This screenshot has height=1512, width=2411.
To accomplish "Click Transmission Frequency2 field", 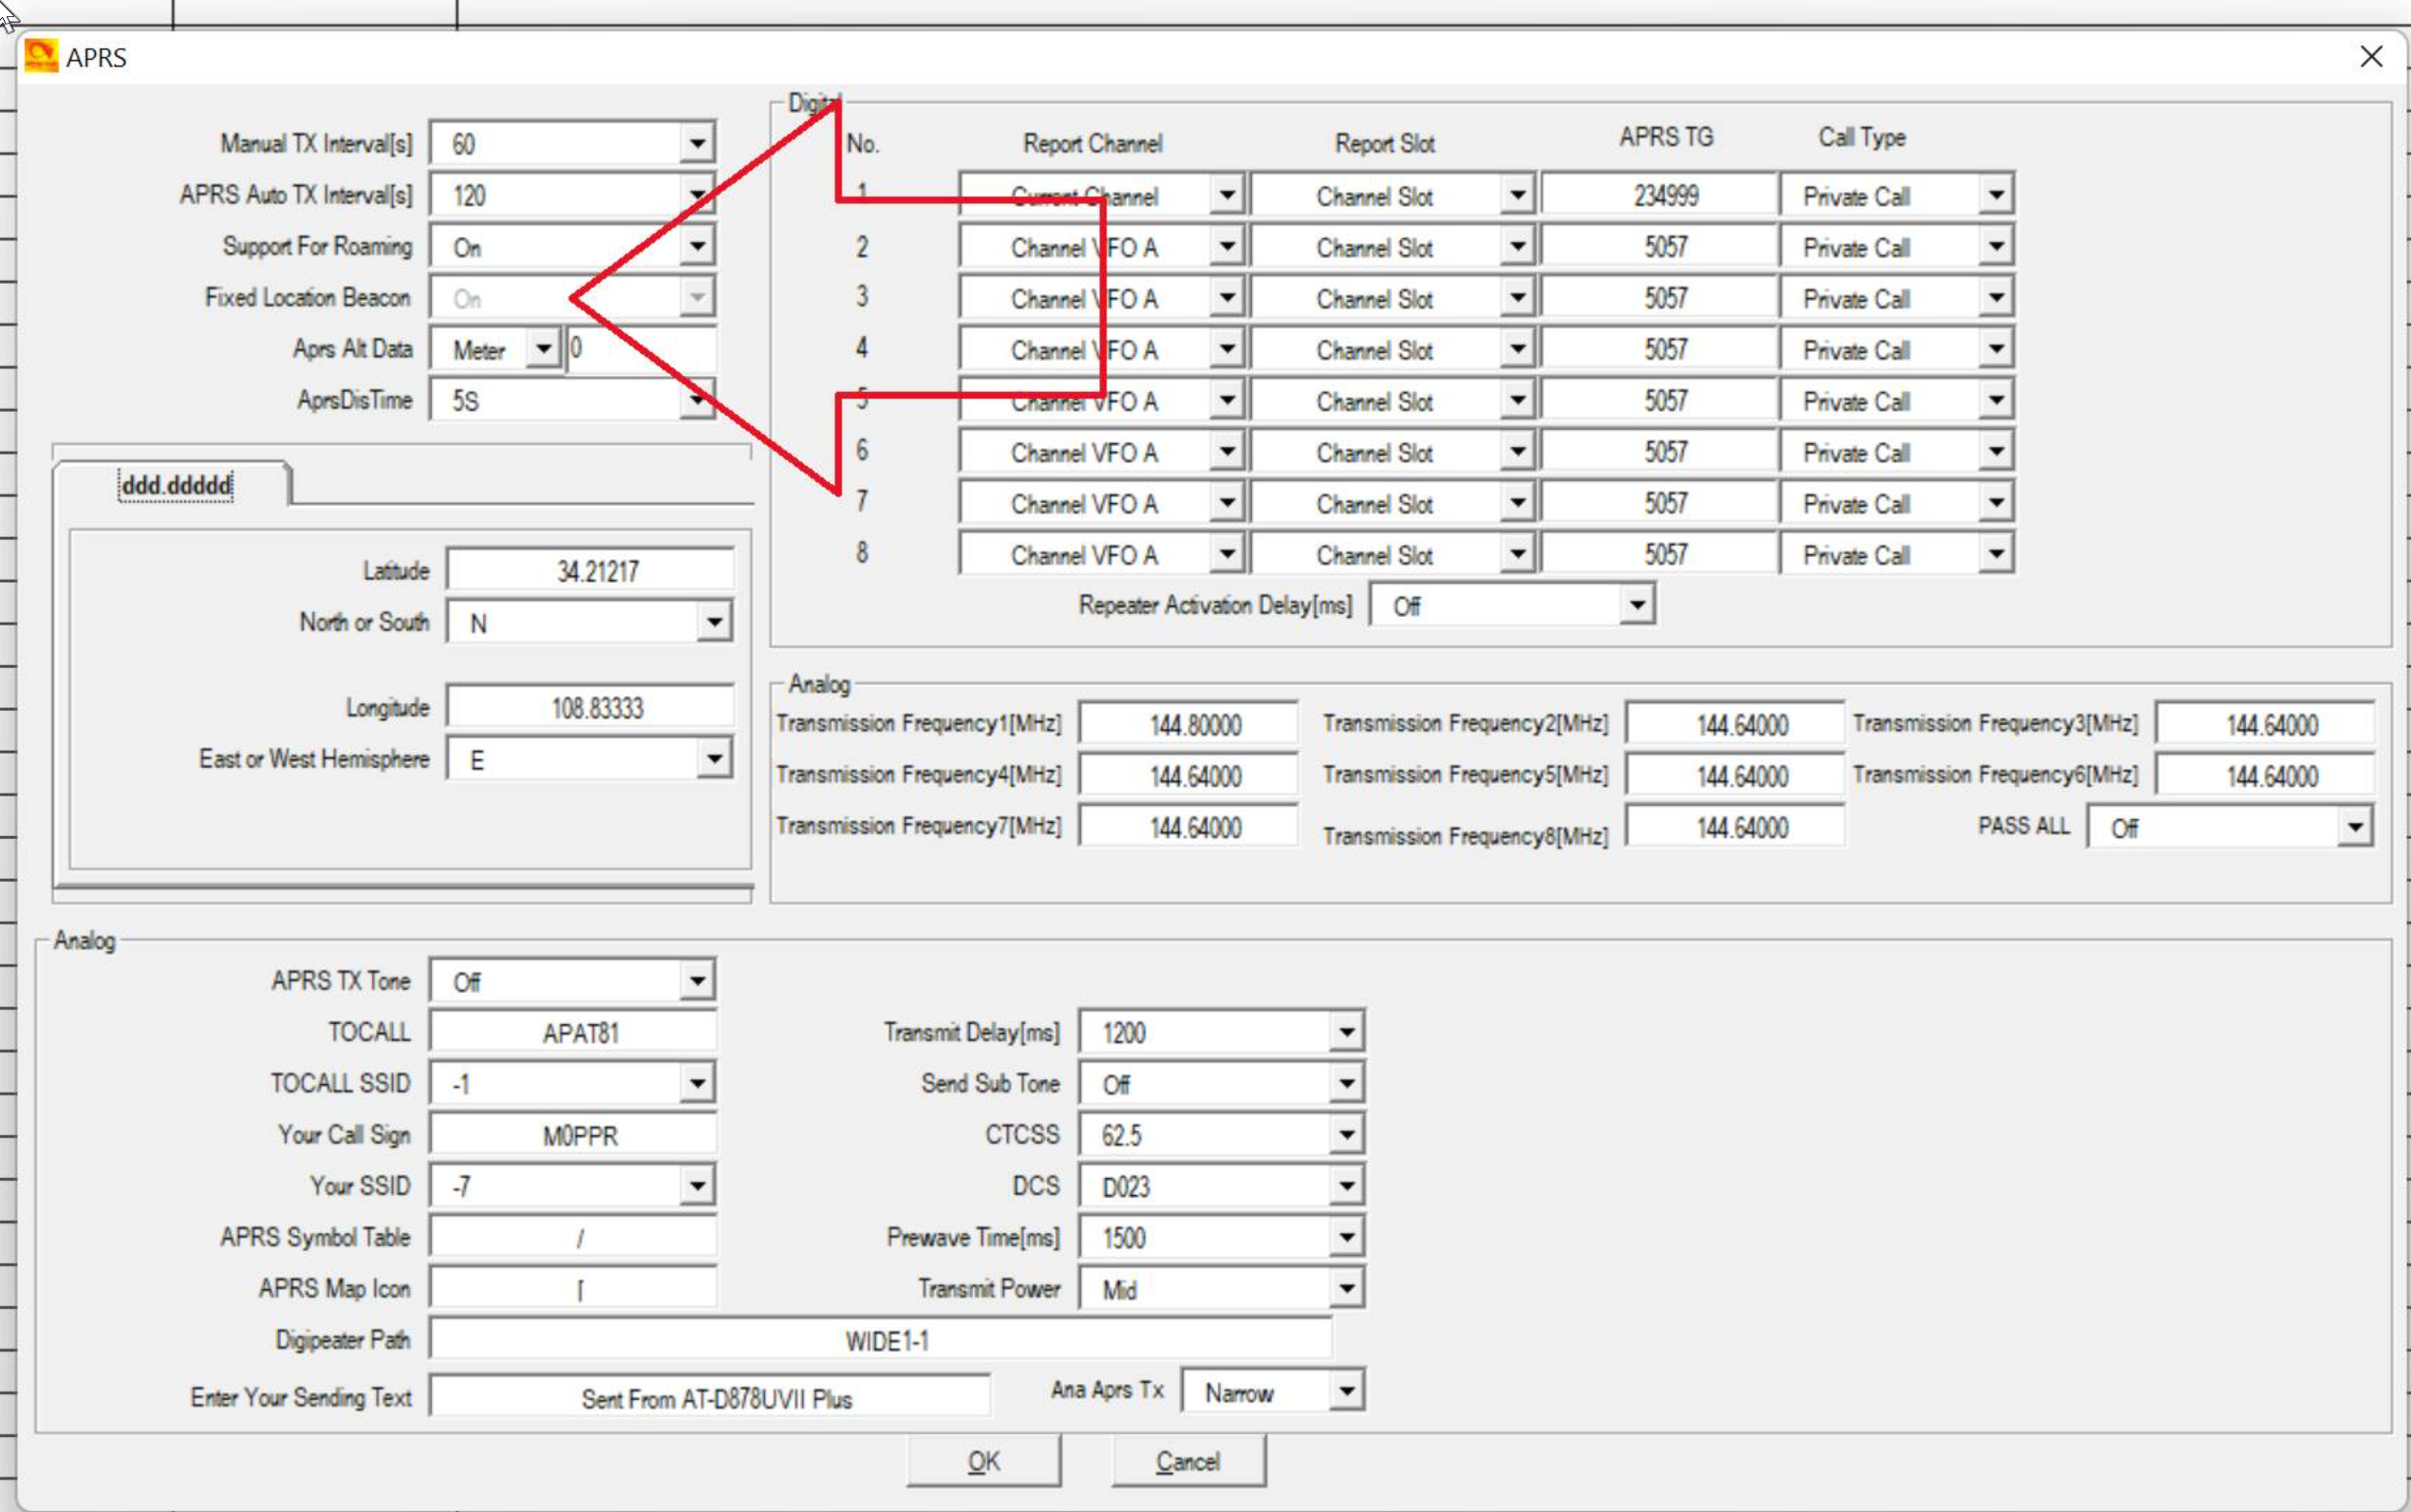I will coord(1735,723).
